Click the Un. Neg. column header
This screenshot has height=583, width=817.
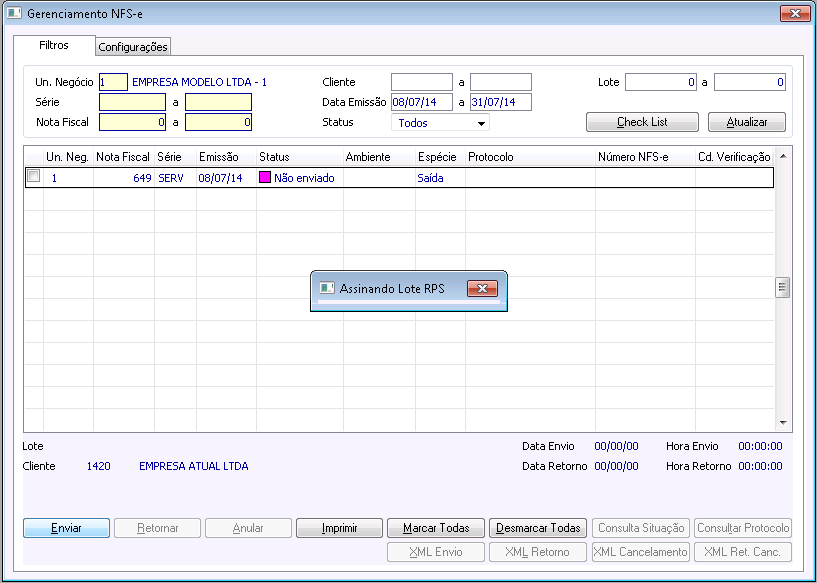67,157
